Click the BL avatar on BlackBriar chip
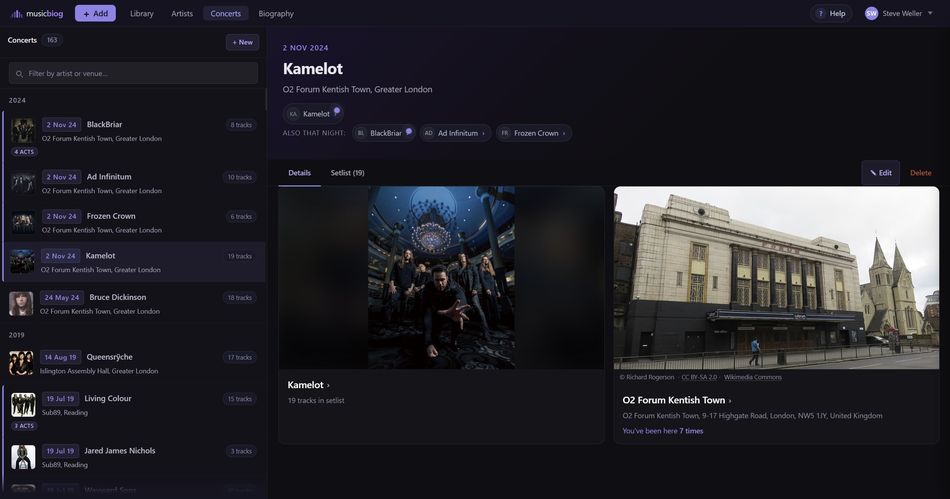 coord(360,133)
